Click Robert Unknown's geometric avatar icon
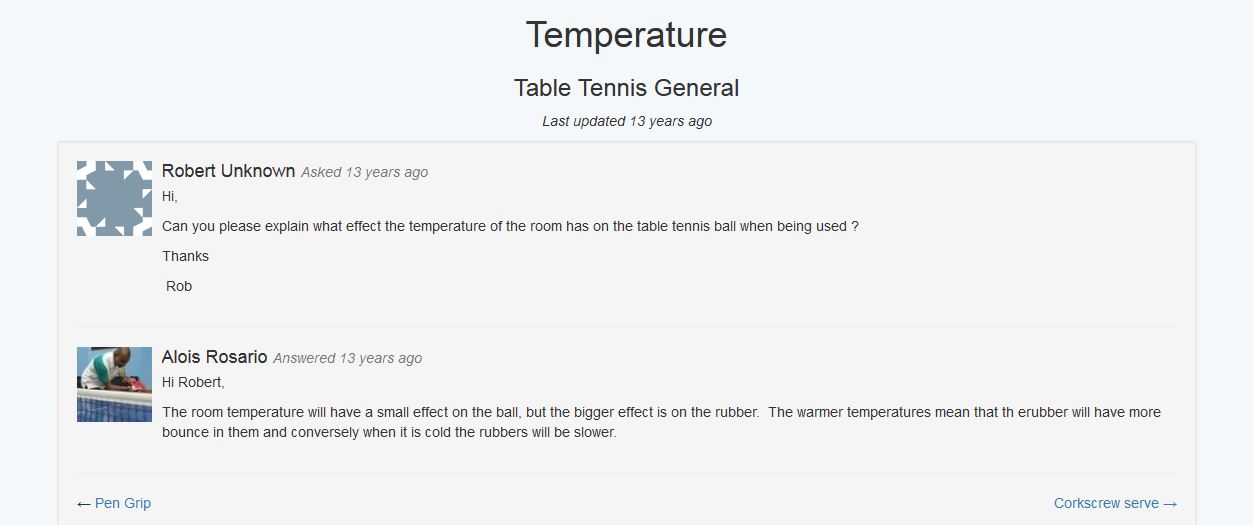Image resolution: width=1253 pixels, height=525 pixels. (x=114, y=198)
